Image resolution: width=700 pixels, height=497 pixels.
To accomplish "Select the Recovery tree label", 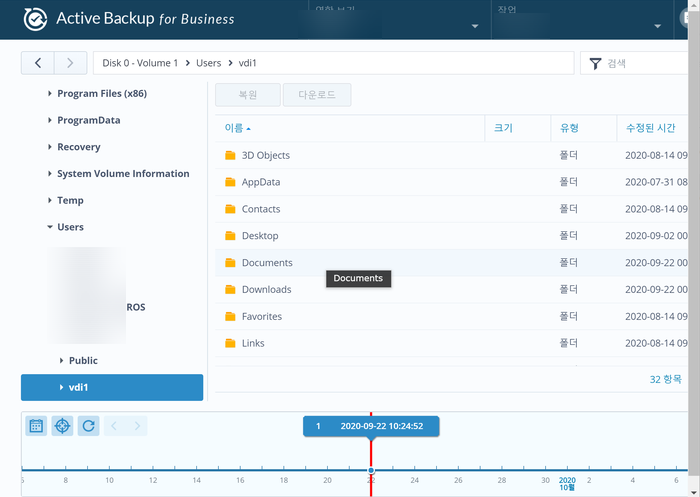I will (x=79, y=147).
